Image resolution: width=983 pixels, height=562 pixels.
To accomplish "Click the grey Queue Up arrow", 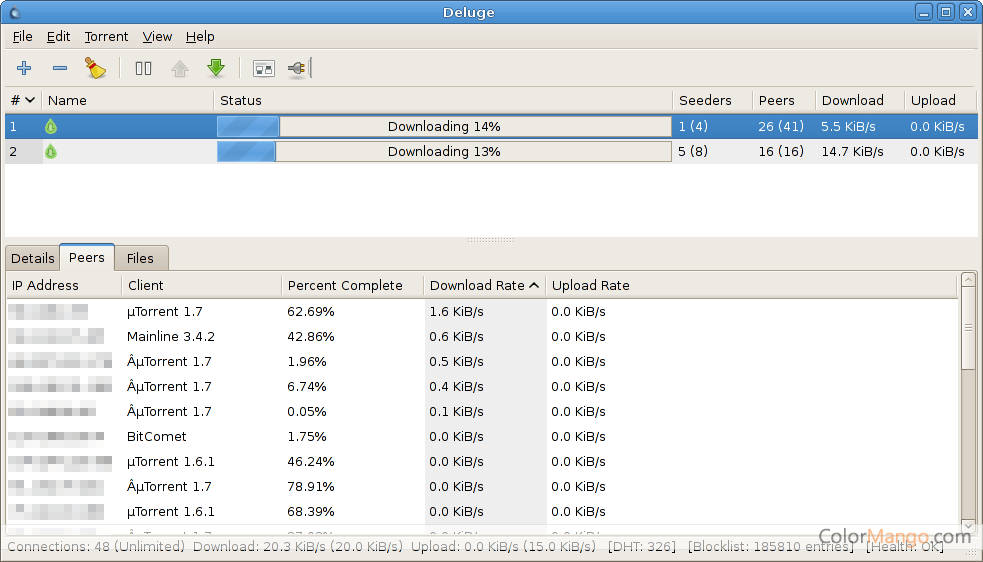I will point(180,68).
